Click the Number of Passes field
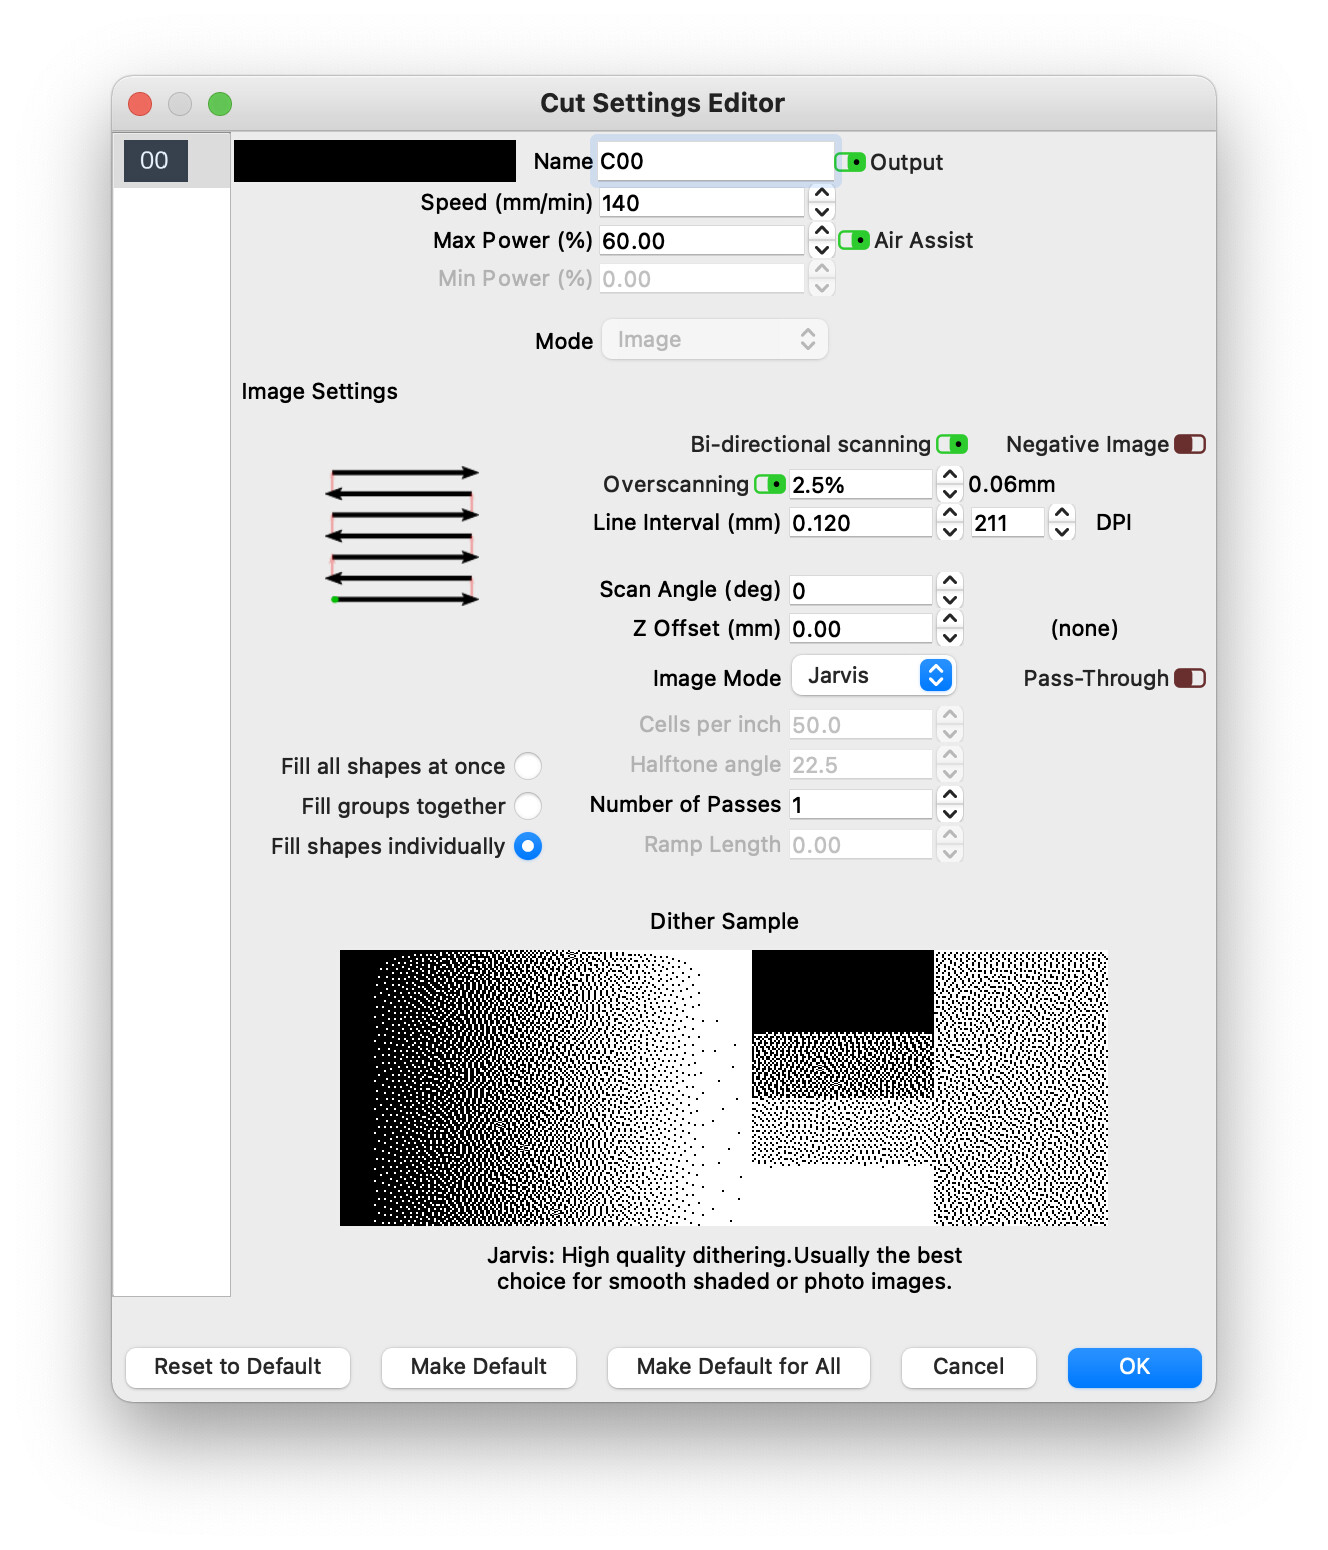The height and width of the screenshot is (1550, 1328). 861,805
